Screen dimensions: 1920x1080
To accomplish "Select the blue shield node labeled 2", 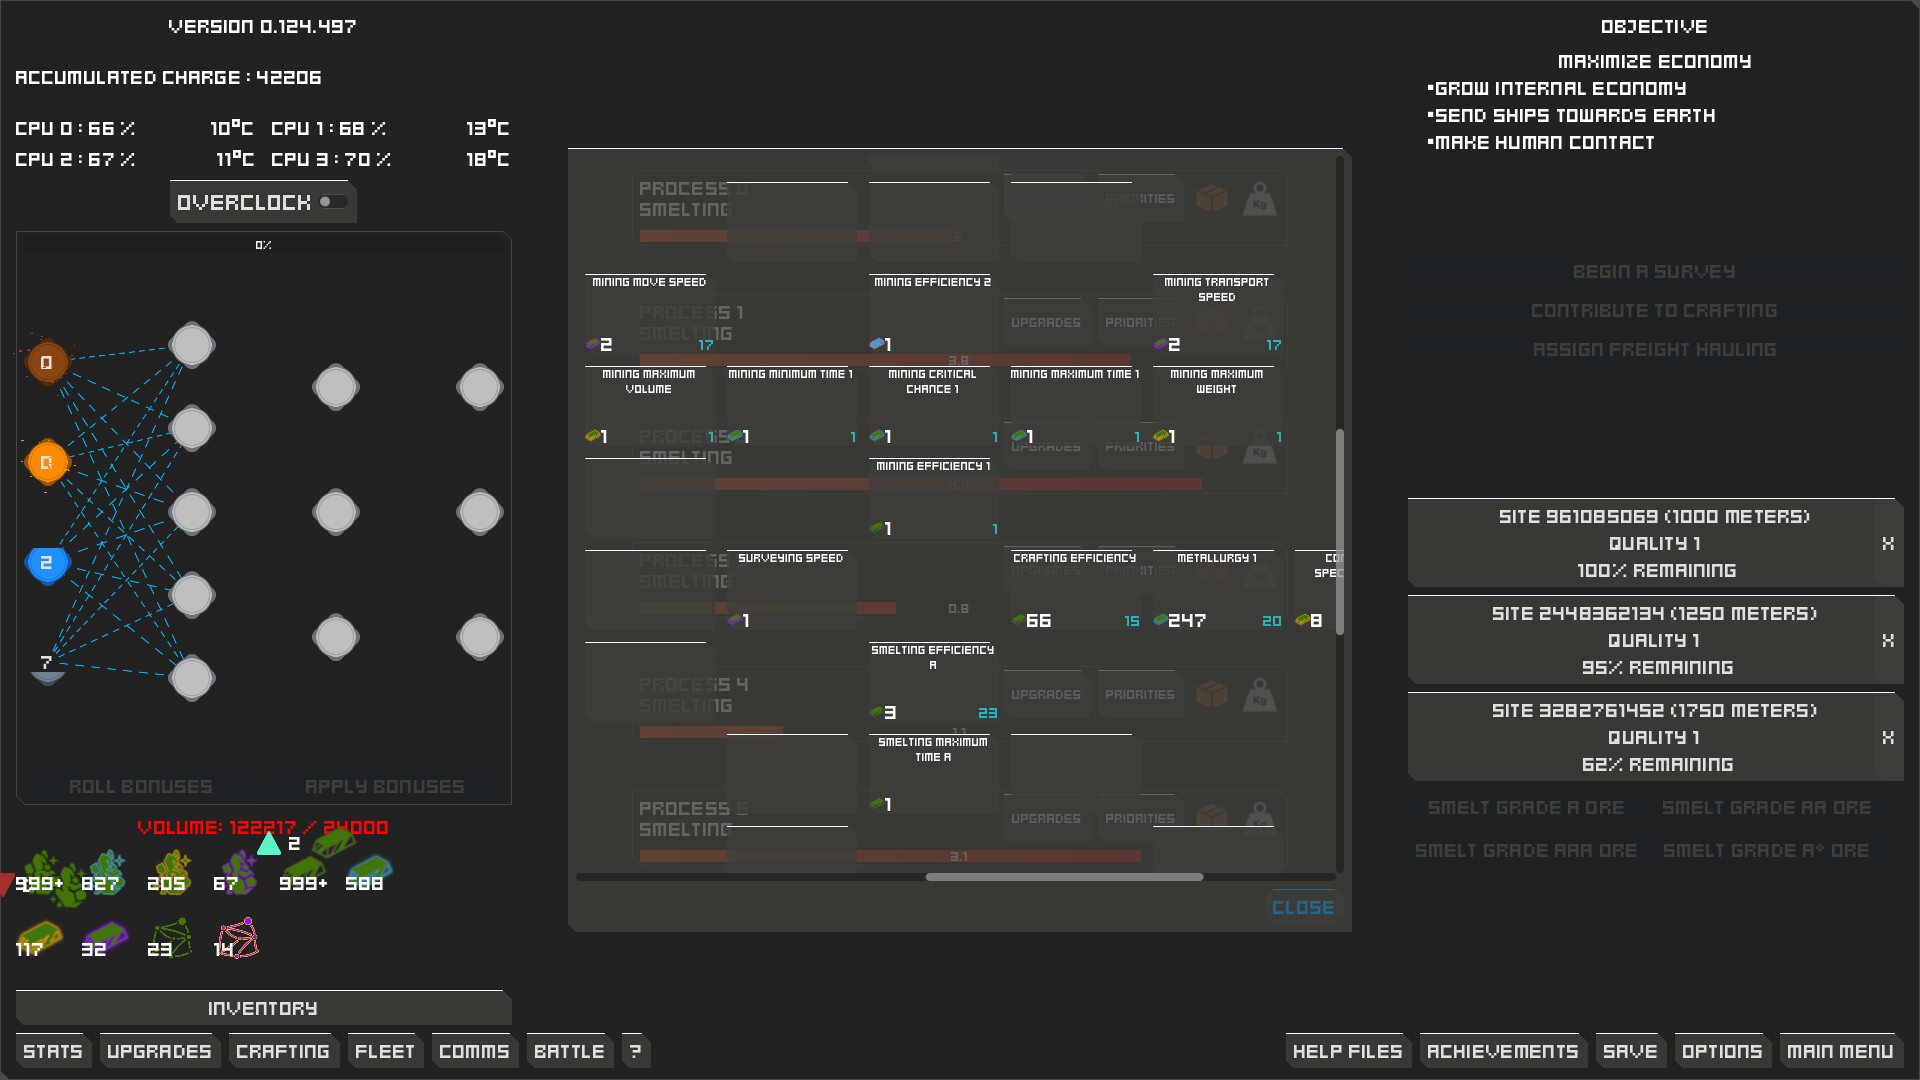I will (x=46, y=563).
